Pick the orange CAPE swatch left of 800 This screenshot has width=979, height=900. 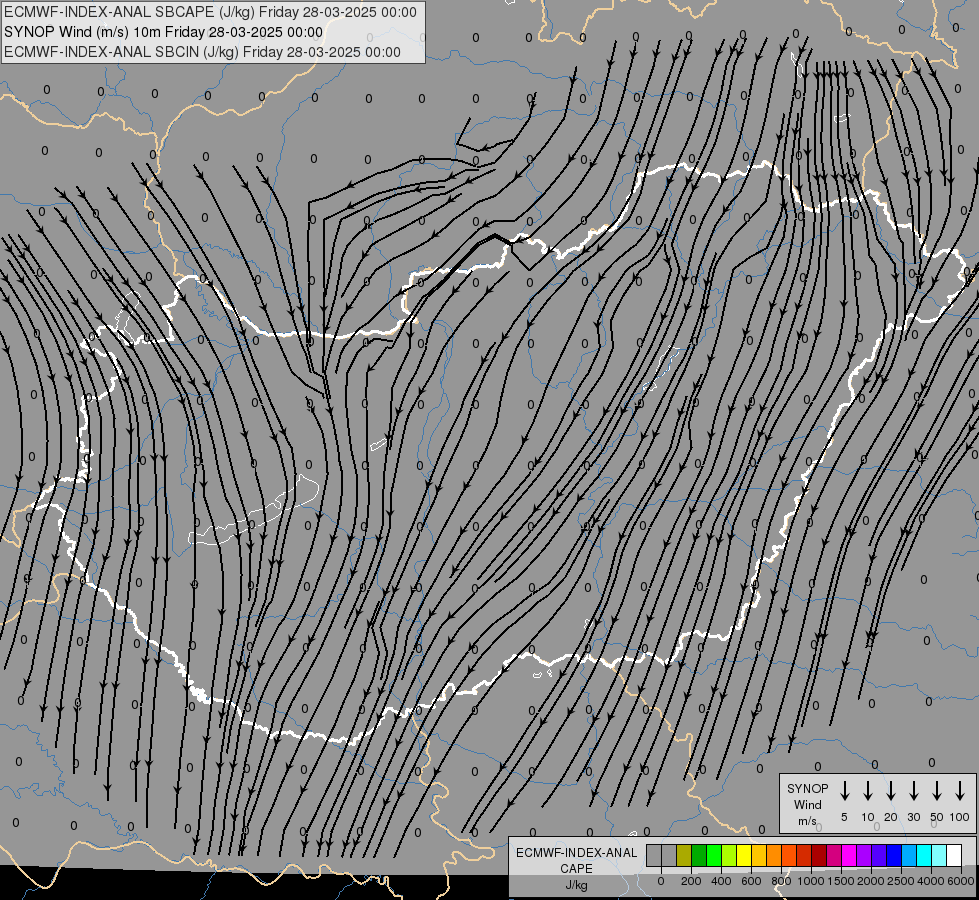coord(774,855)
